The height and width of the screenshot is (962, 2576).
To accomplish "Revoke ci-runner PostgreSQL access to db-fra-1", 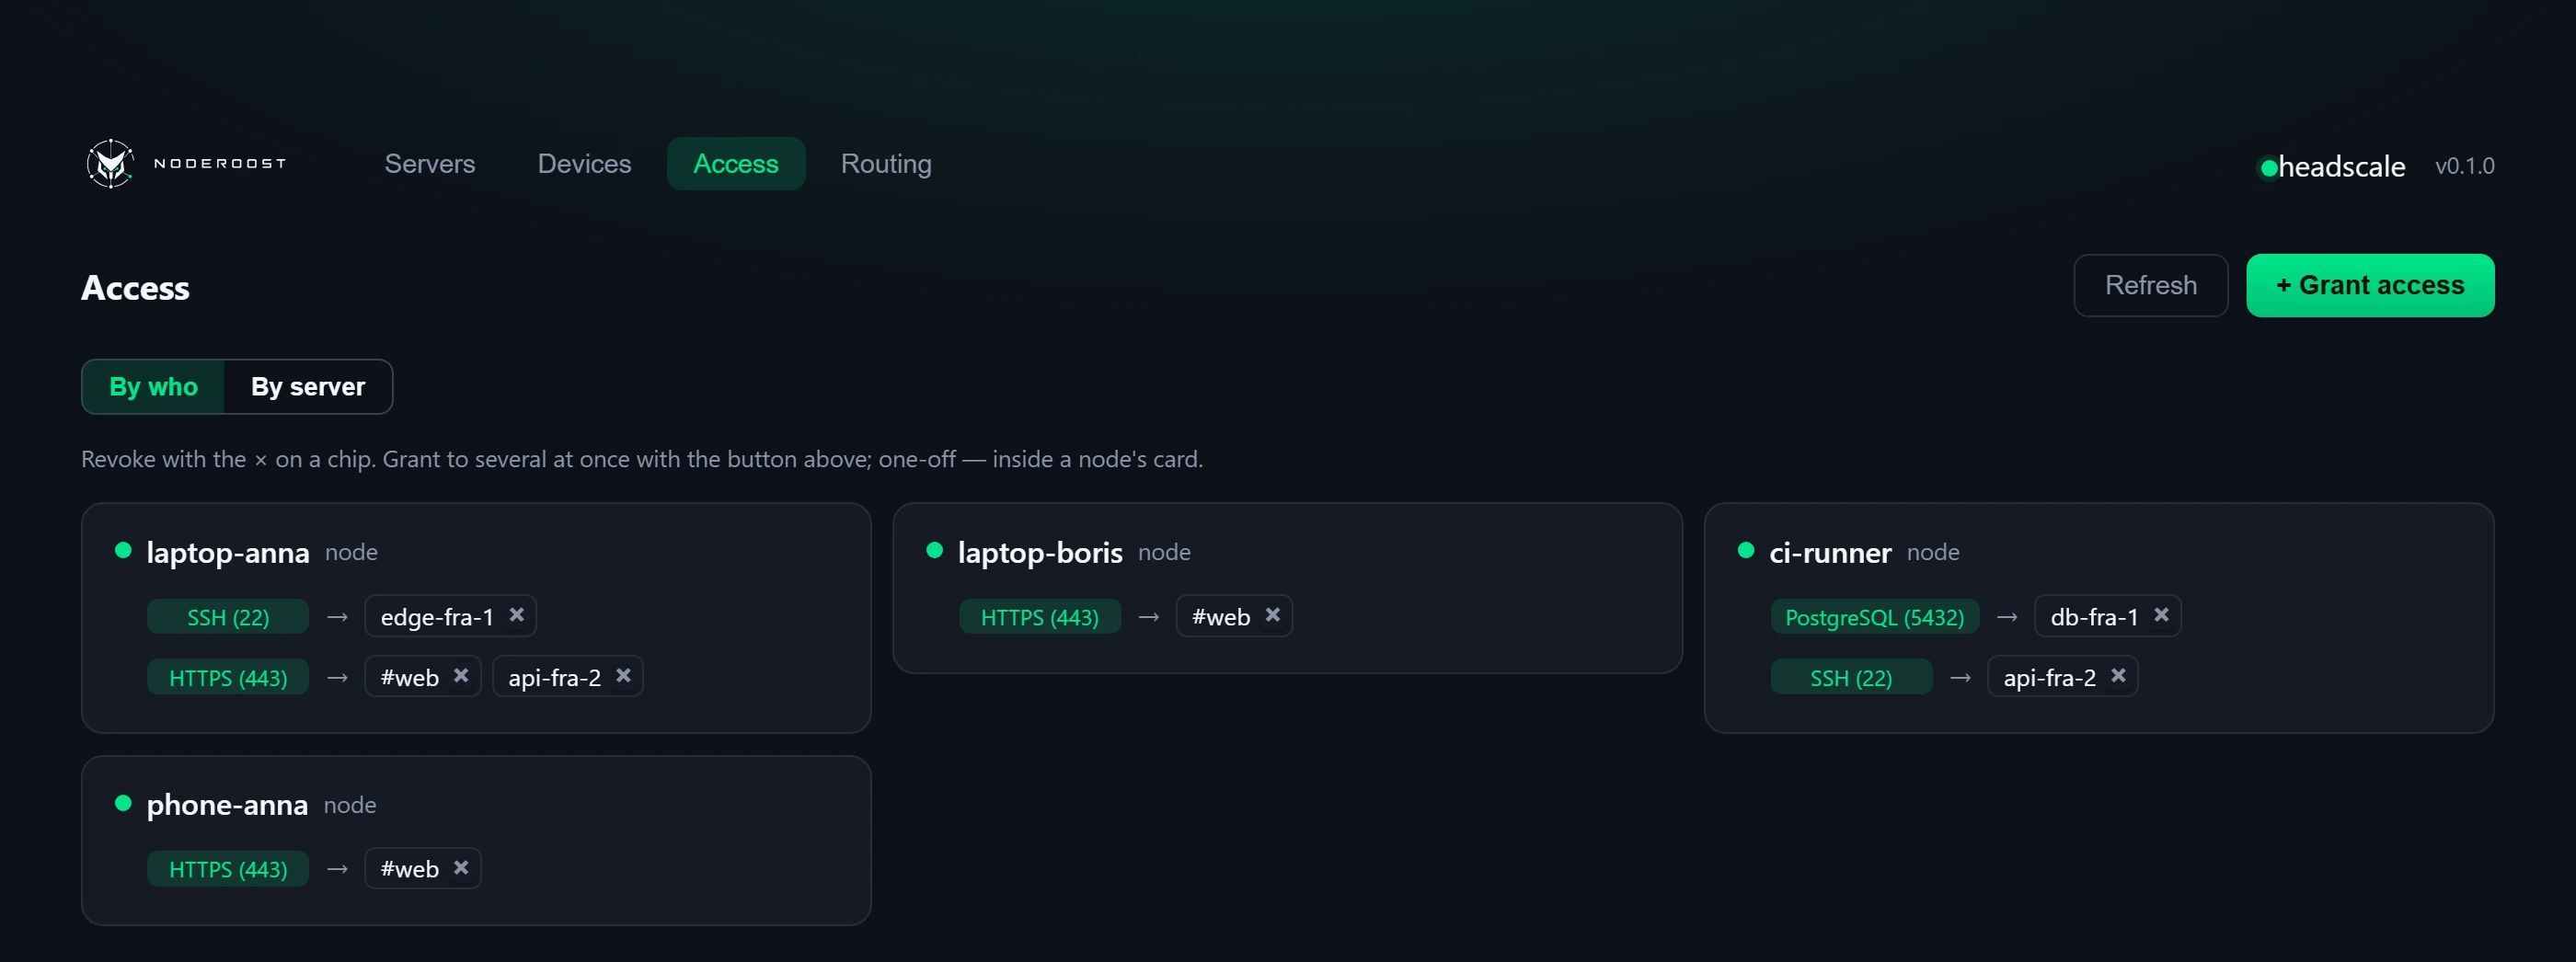I will (x=2161, y=615).
